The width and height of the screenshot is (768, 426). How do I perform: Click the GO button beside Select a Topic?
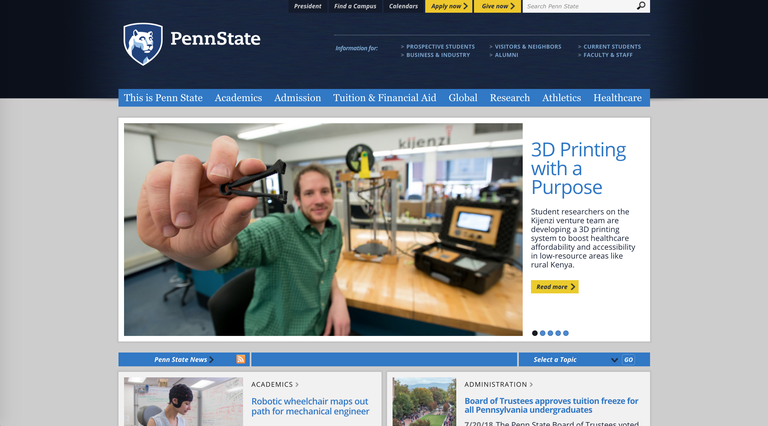tap(628, 359)
